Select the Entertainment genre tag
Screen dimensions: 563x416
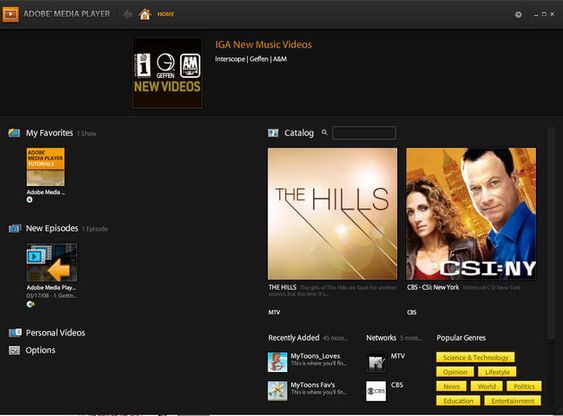[x=513, y=401]
